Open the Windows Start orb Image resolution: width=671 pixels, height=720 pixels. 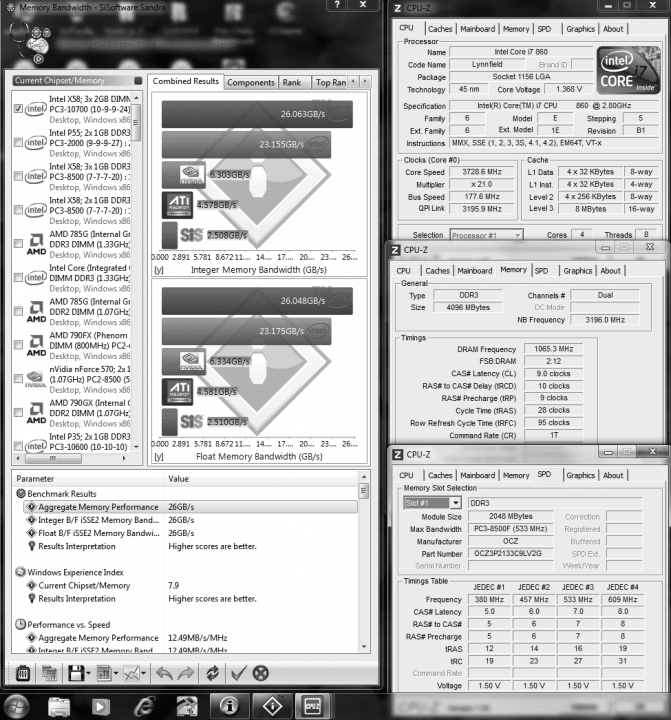click(16, 706)
